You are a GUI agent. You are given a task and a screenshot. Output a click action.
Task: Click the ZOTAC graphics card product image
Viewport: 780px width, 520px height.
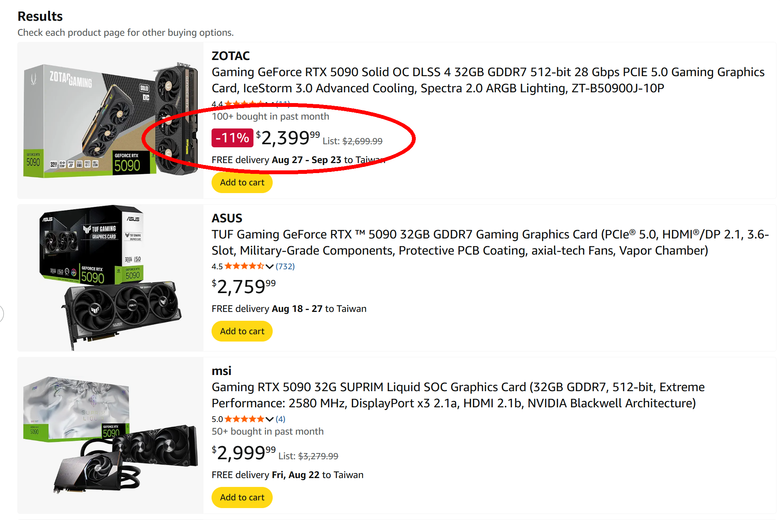coord(110,119)
